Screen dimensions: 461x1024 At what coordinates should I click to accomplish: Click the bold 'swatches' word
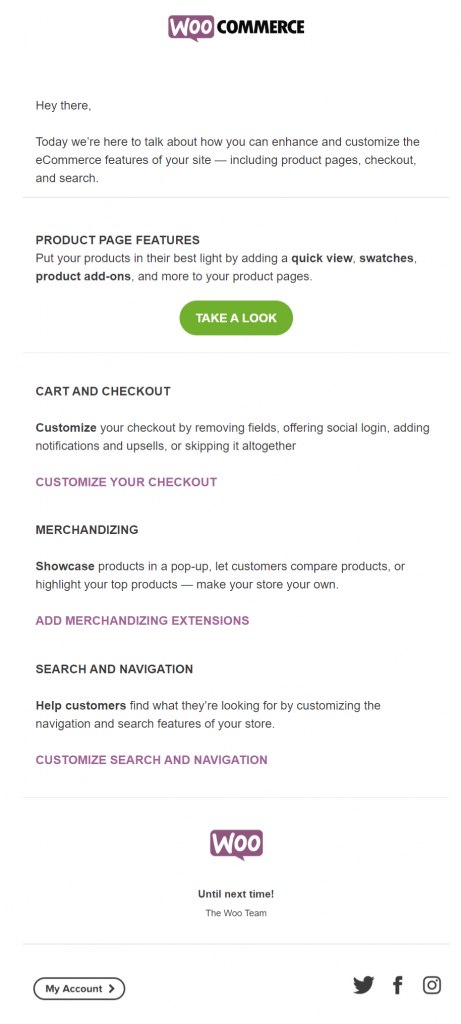coord(387,258)
